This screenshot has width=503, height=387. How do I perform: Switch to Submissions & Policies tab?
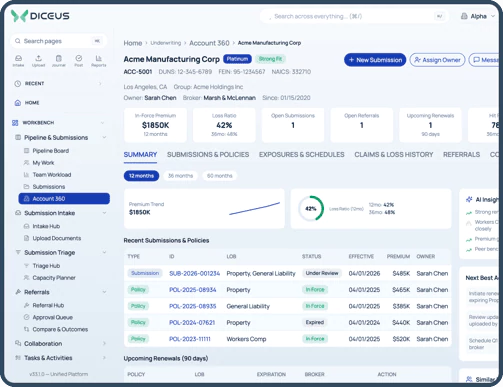pos(208,155)
